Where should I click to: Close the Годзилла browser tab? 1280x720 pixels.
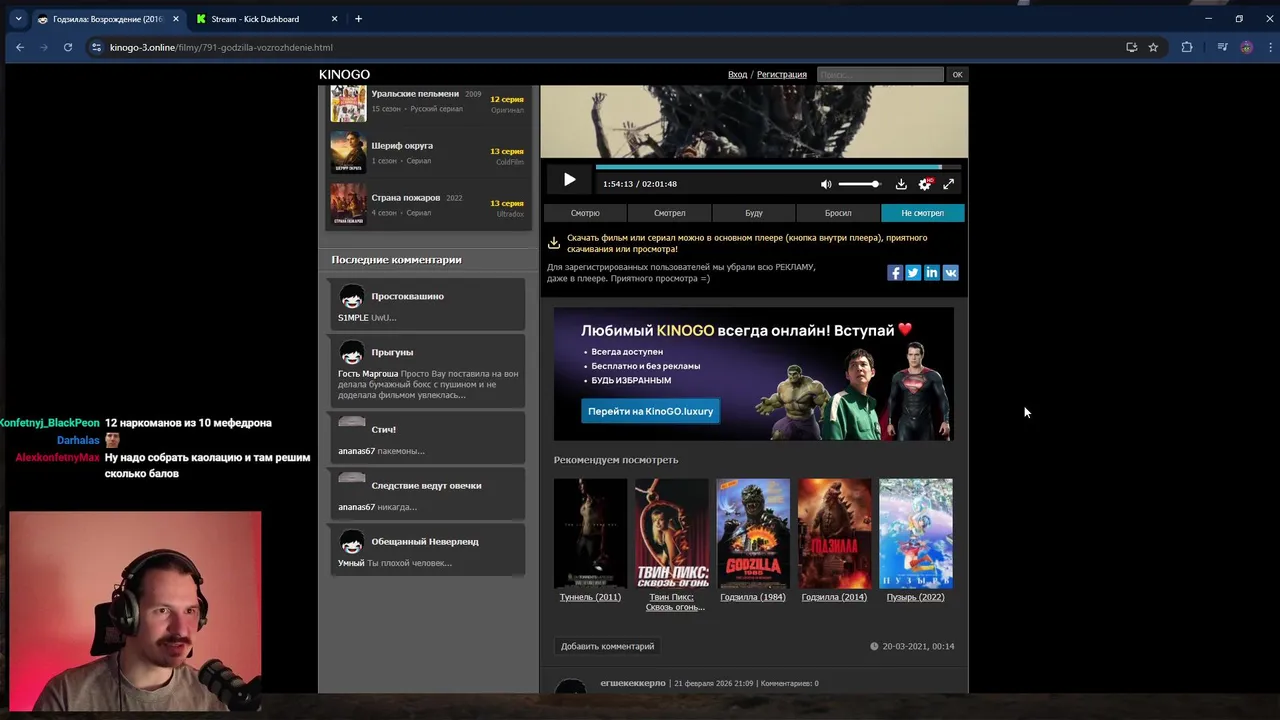point(176,19)
